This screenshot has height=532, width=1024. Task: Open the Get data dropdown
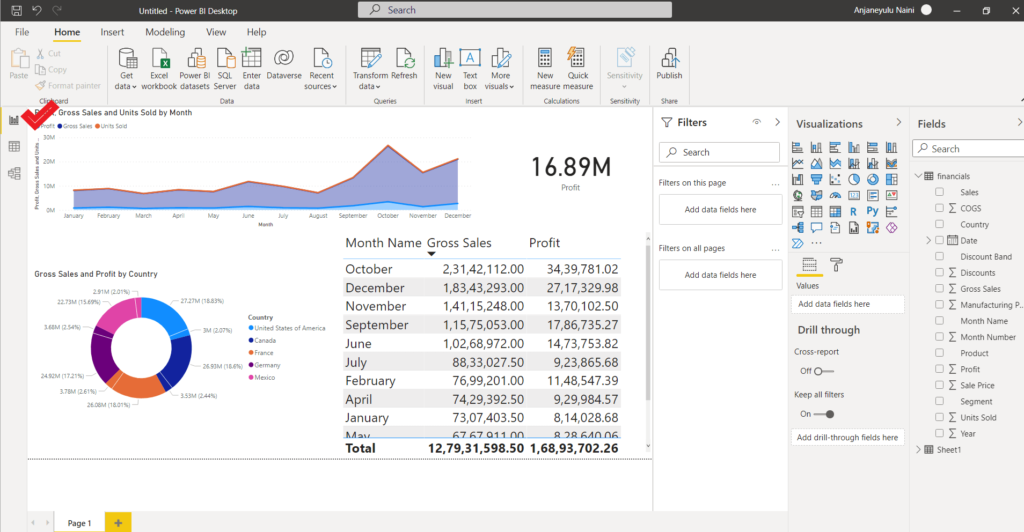click(126, 69)
